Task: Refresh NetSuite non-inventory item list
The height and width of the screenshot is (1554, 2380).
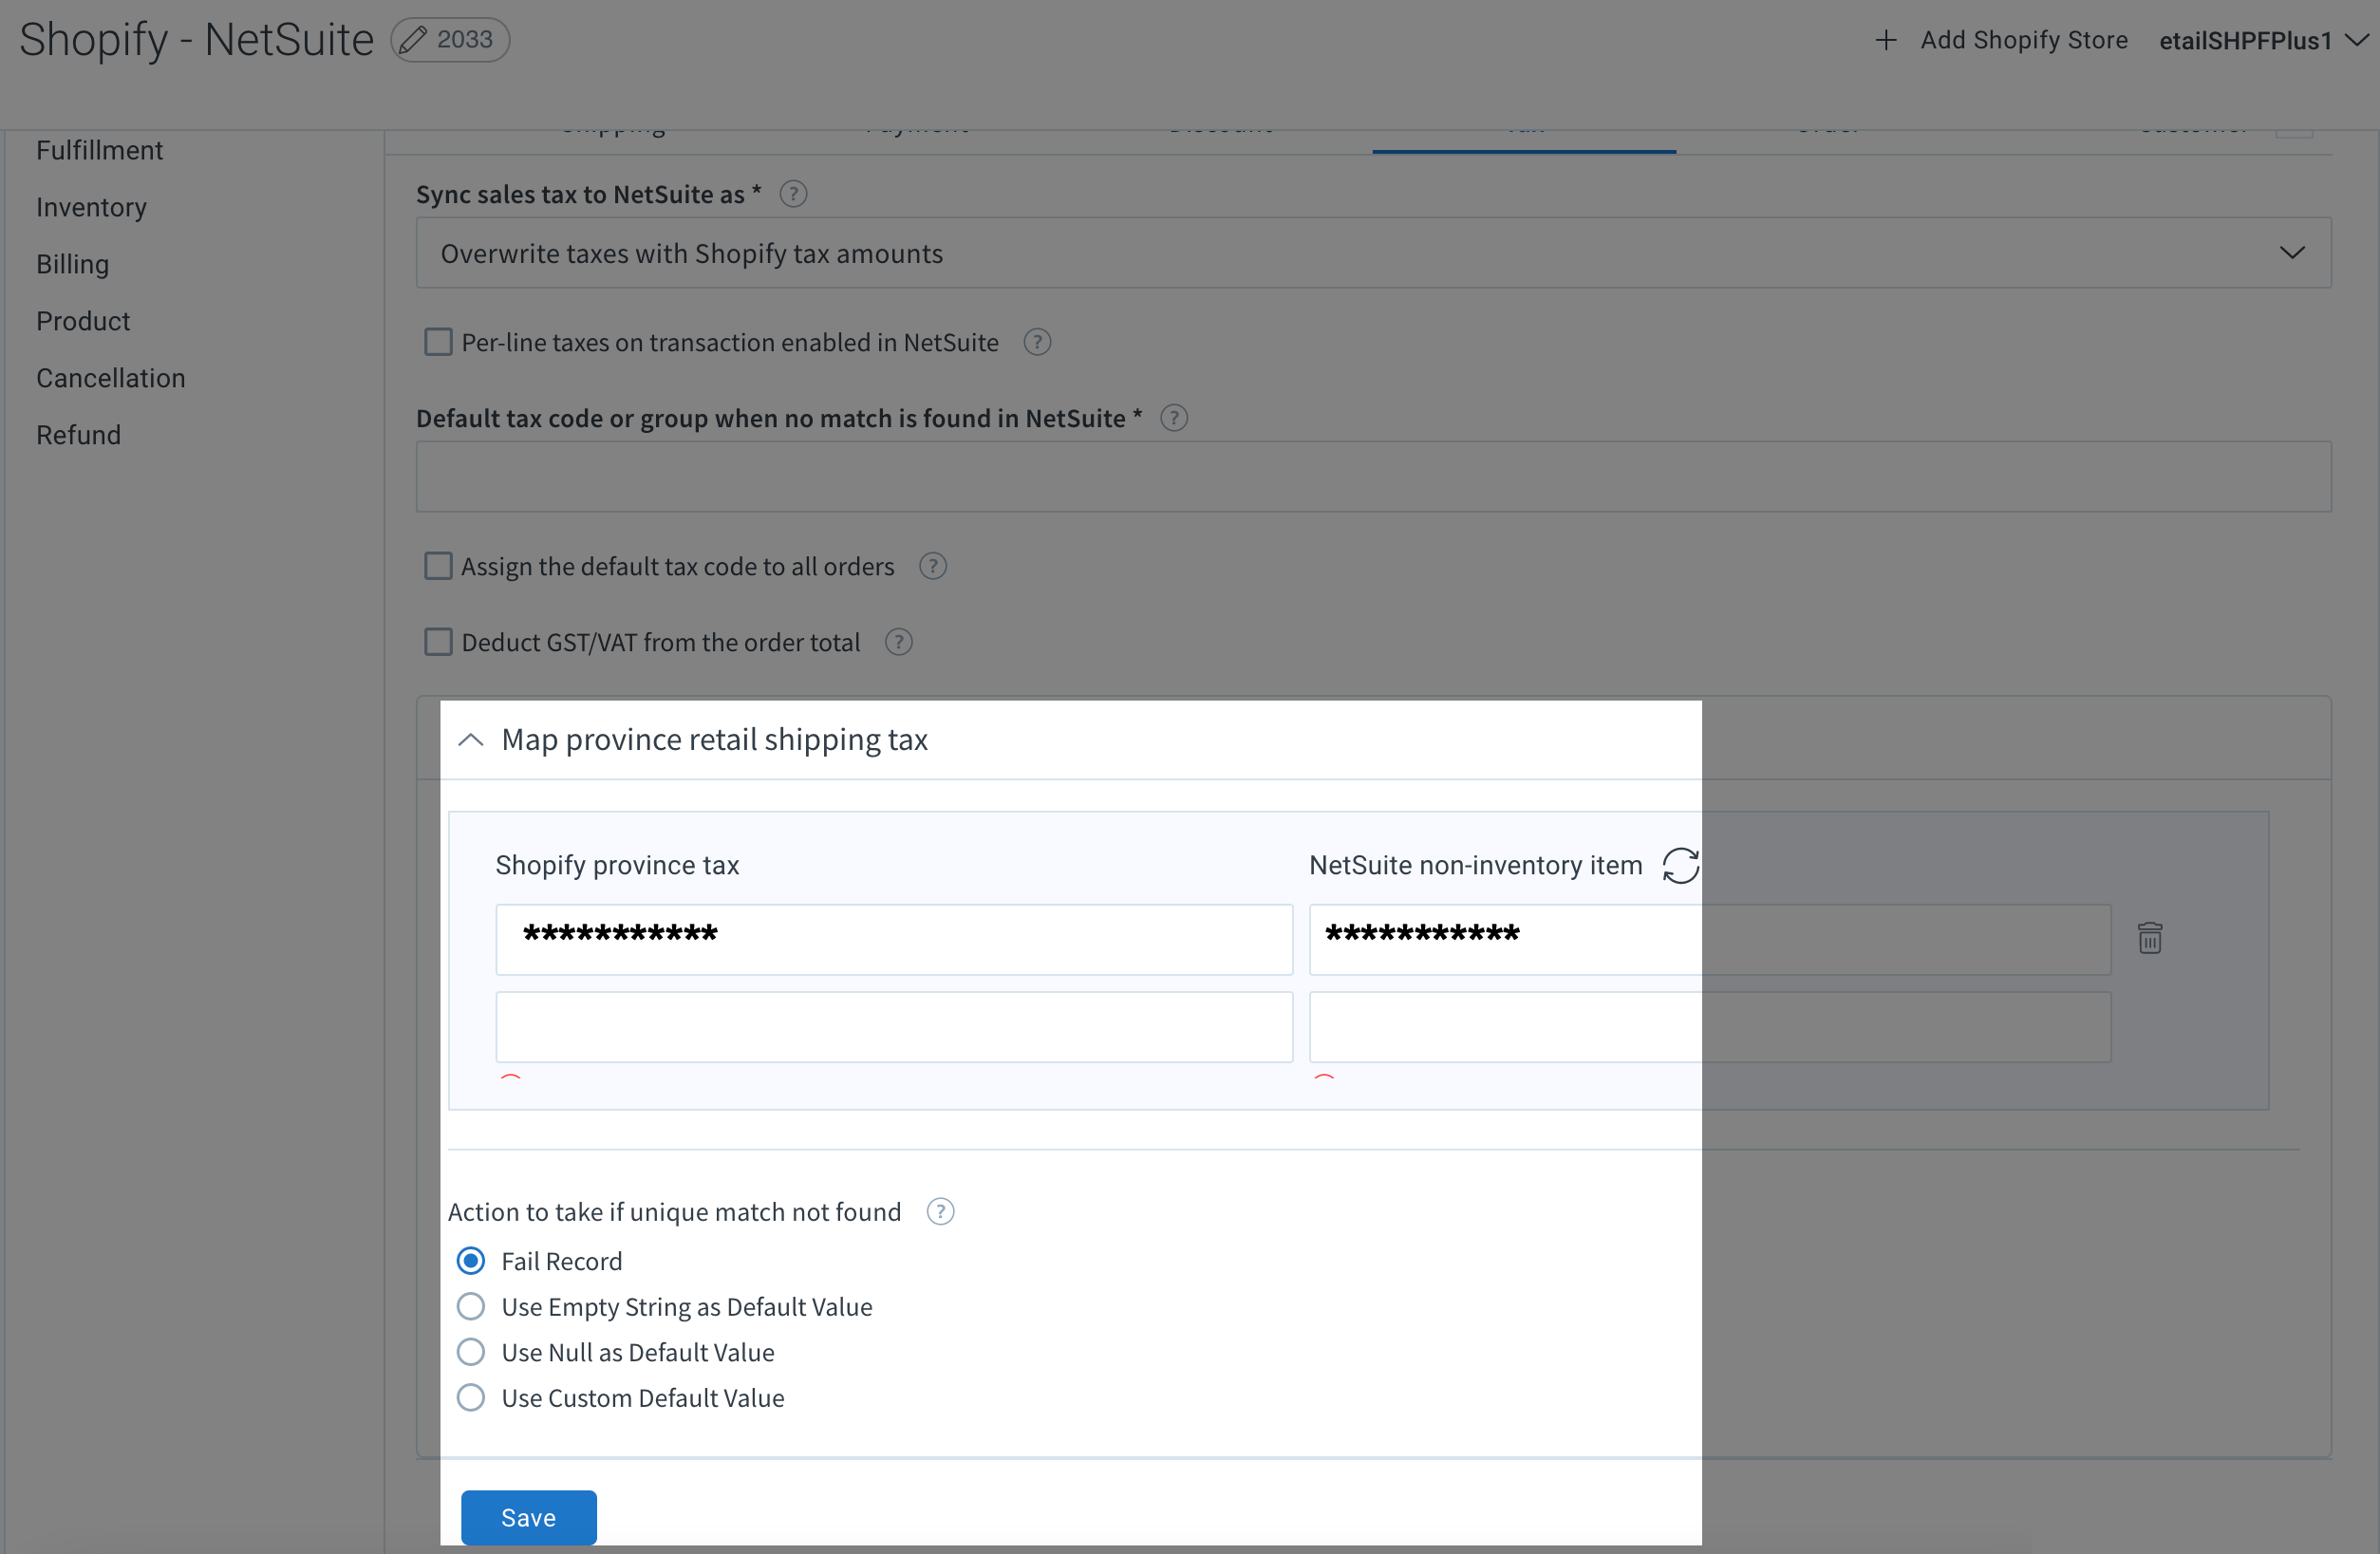Action: coord(1680,865)
